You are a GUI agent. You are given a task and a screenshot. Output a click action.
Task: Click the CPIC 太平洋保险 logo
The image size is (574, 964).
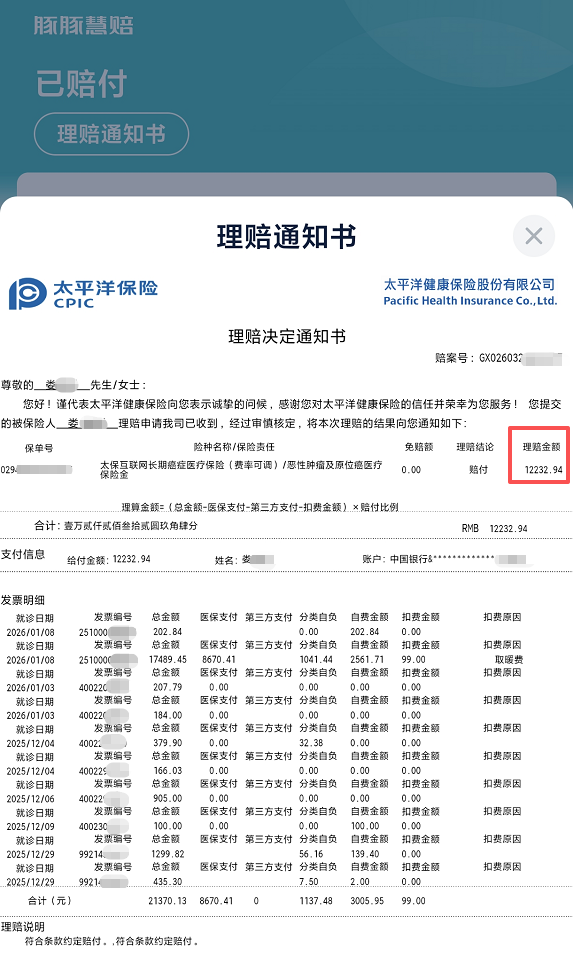pos(84,294)
